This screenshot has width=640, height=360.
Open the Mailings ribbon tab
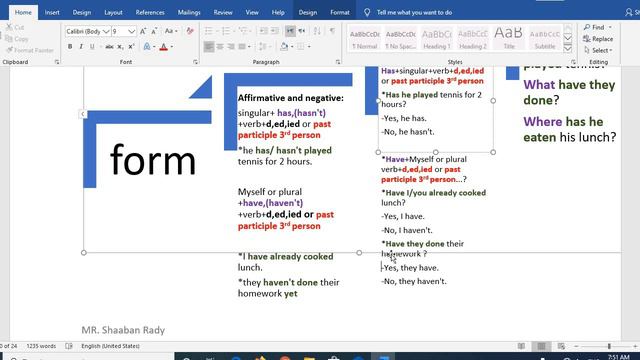[x=189, y=13]
